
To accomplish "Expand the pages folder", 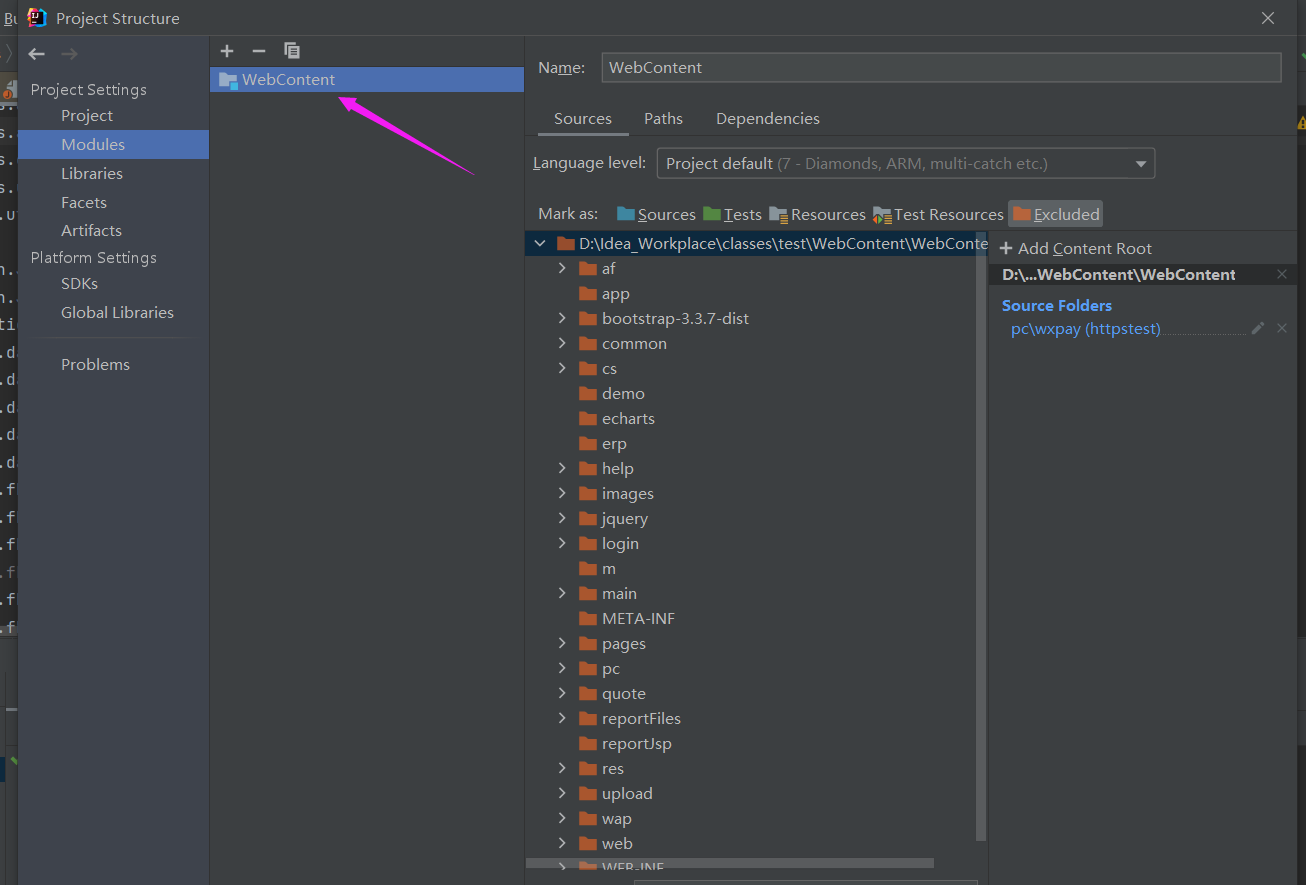I will point(562,643).
